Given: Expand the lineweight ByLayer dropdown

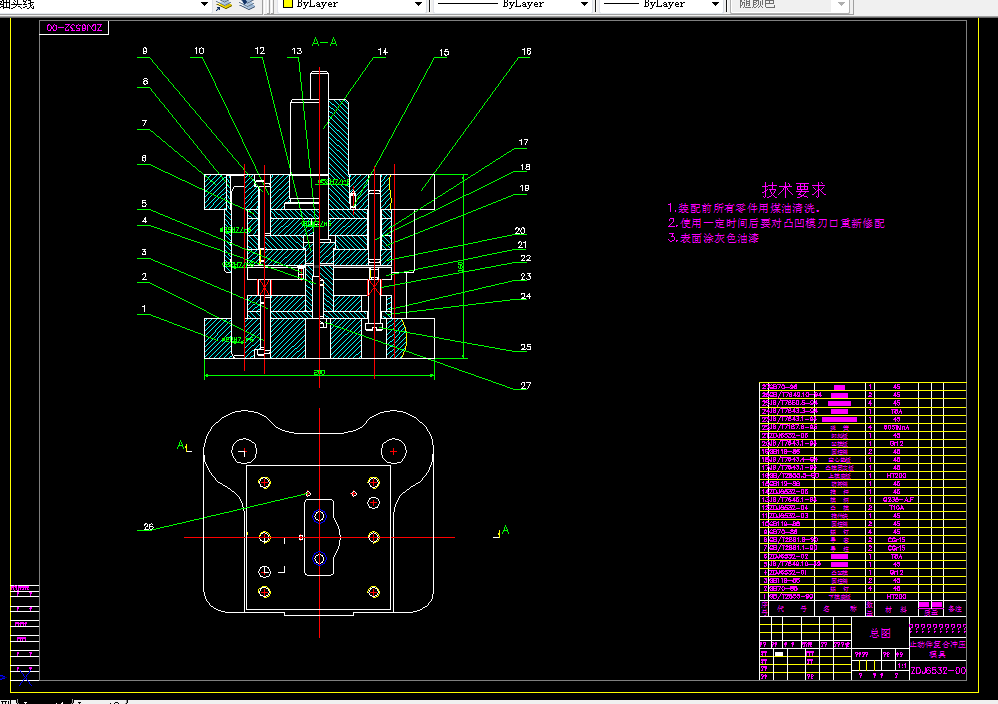Looking at the screenshot, I should click(714, 5).
